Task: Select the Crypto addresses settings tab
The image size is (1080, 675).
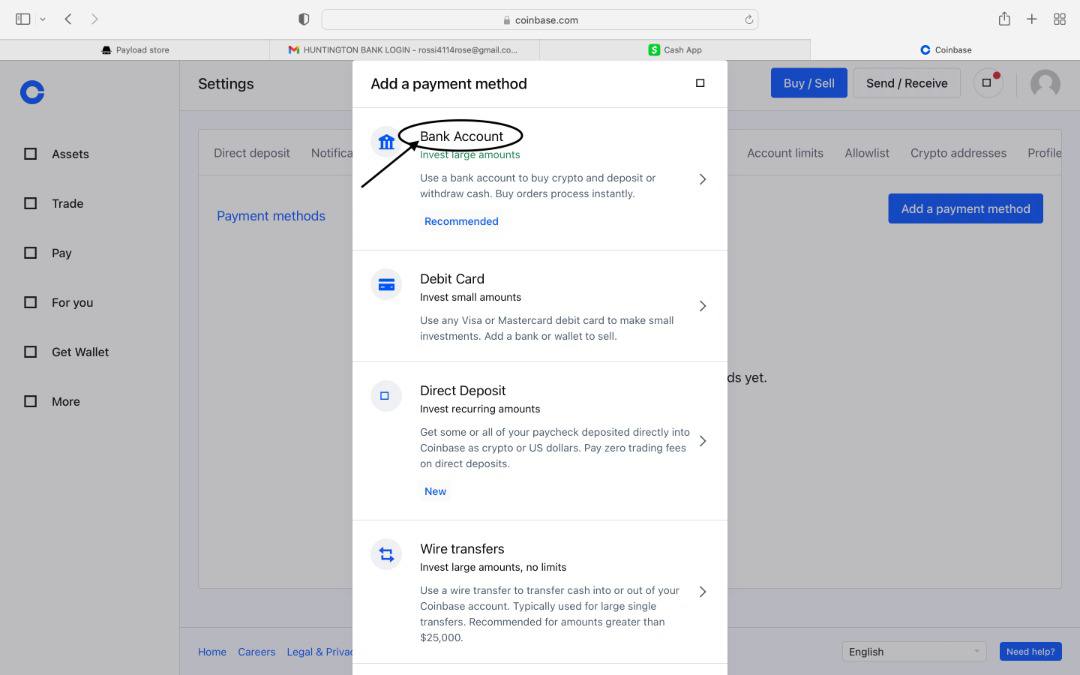Action: pos(958,153)
